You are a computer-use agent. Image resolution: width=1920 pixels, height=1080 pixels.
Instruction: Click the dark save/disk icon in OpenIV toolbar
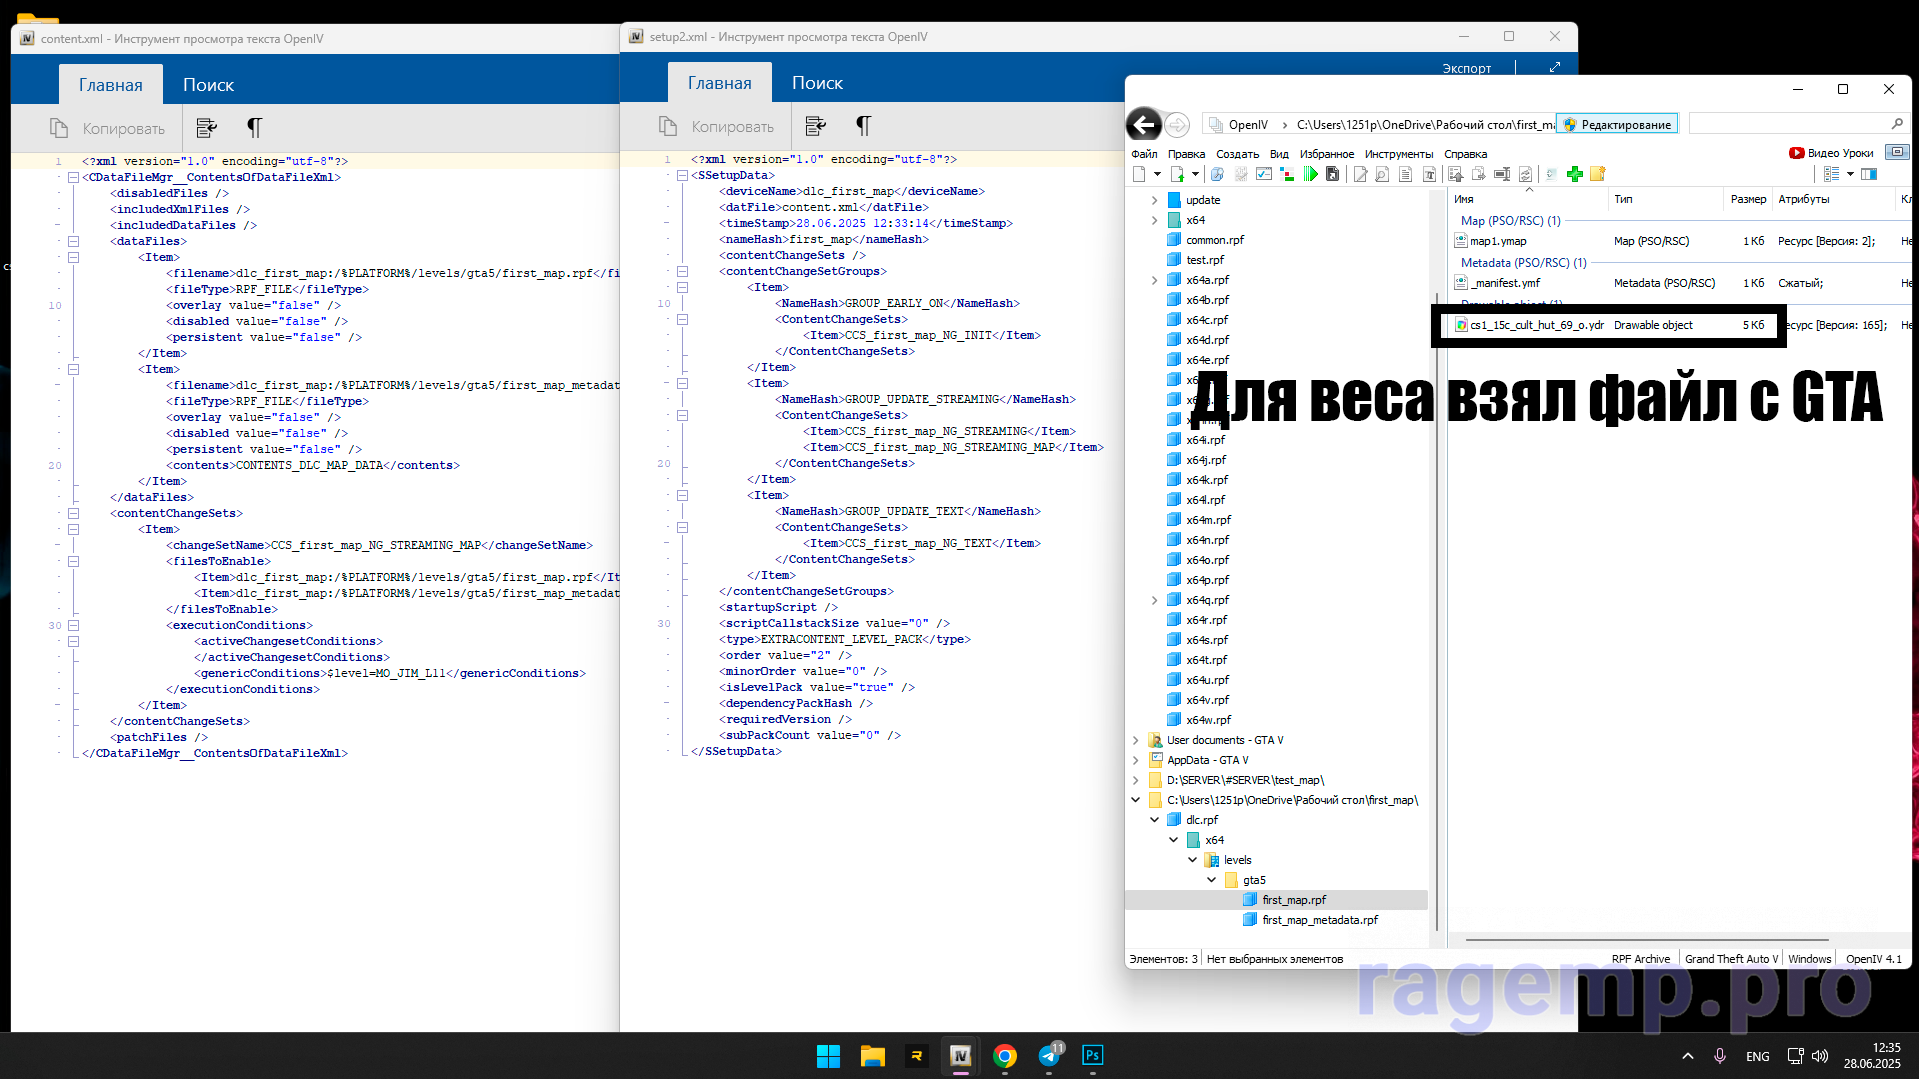1332,174
